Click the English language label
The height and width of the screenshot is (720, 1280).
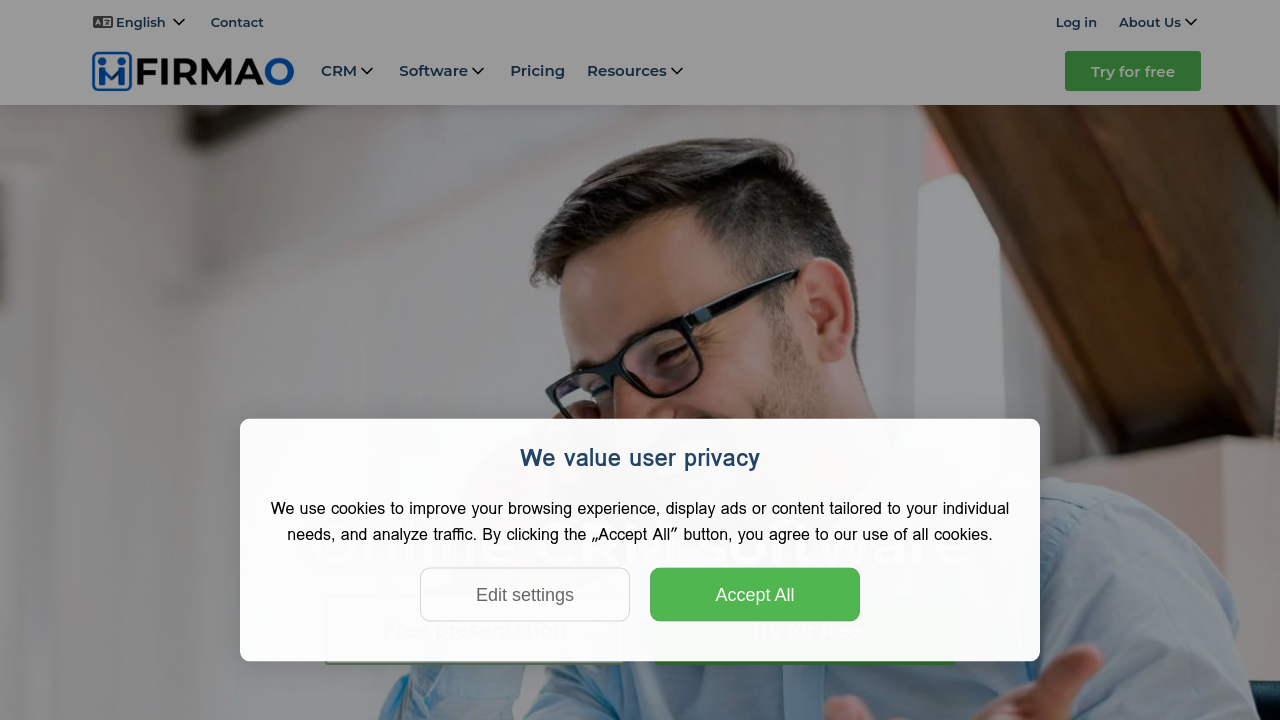141,22
